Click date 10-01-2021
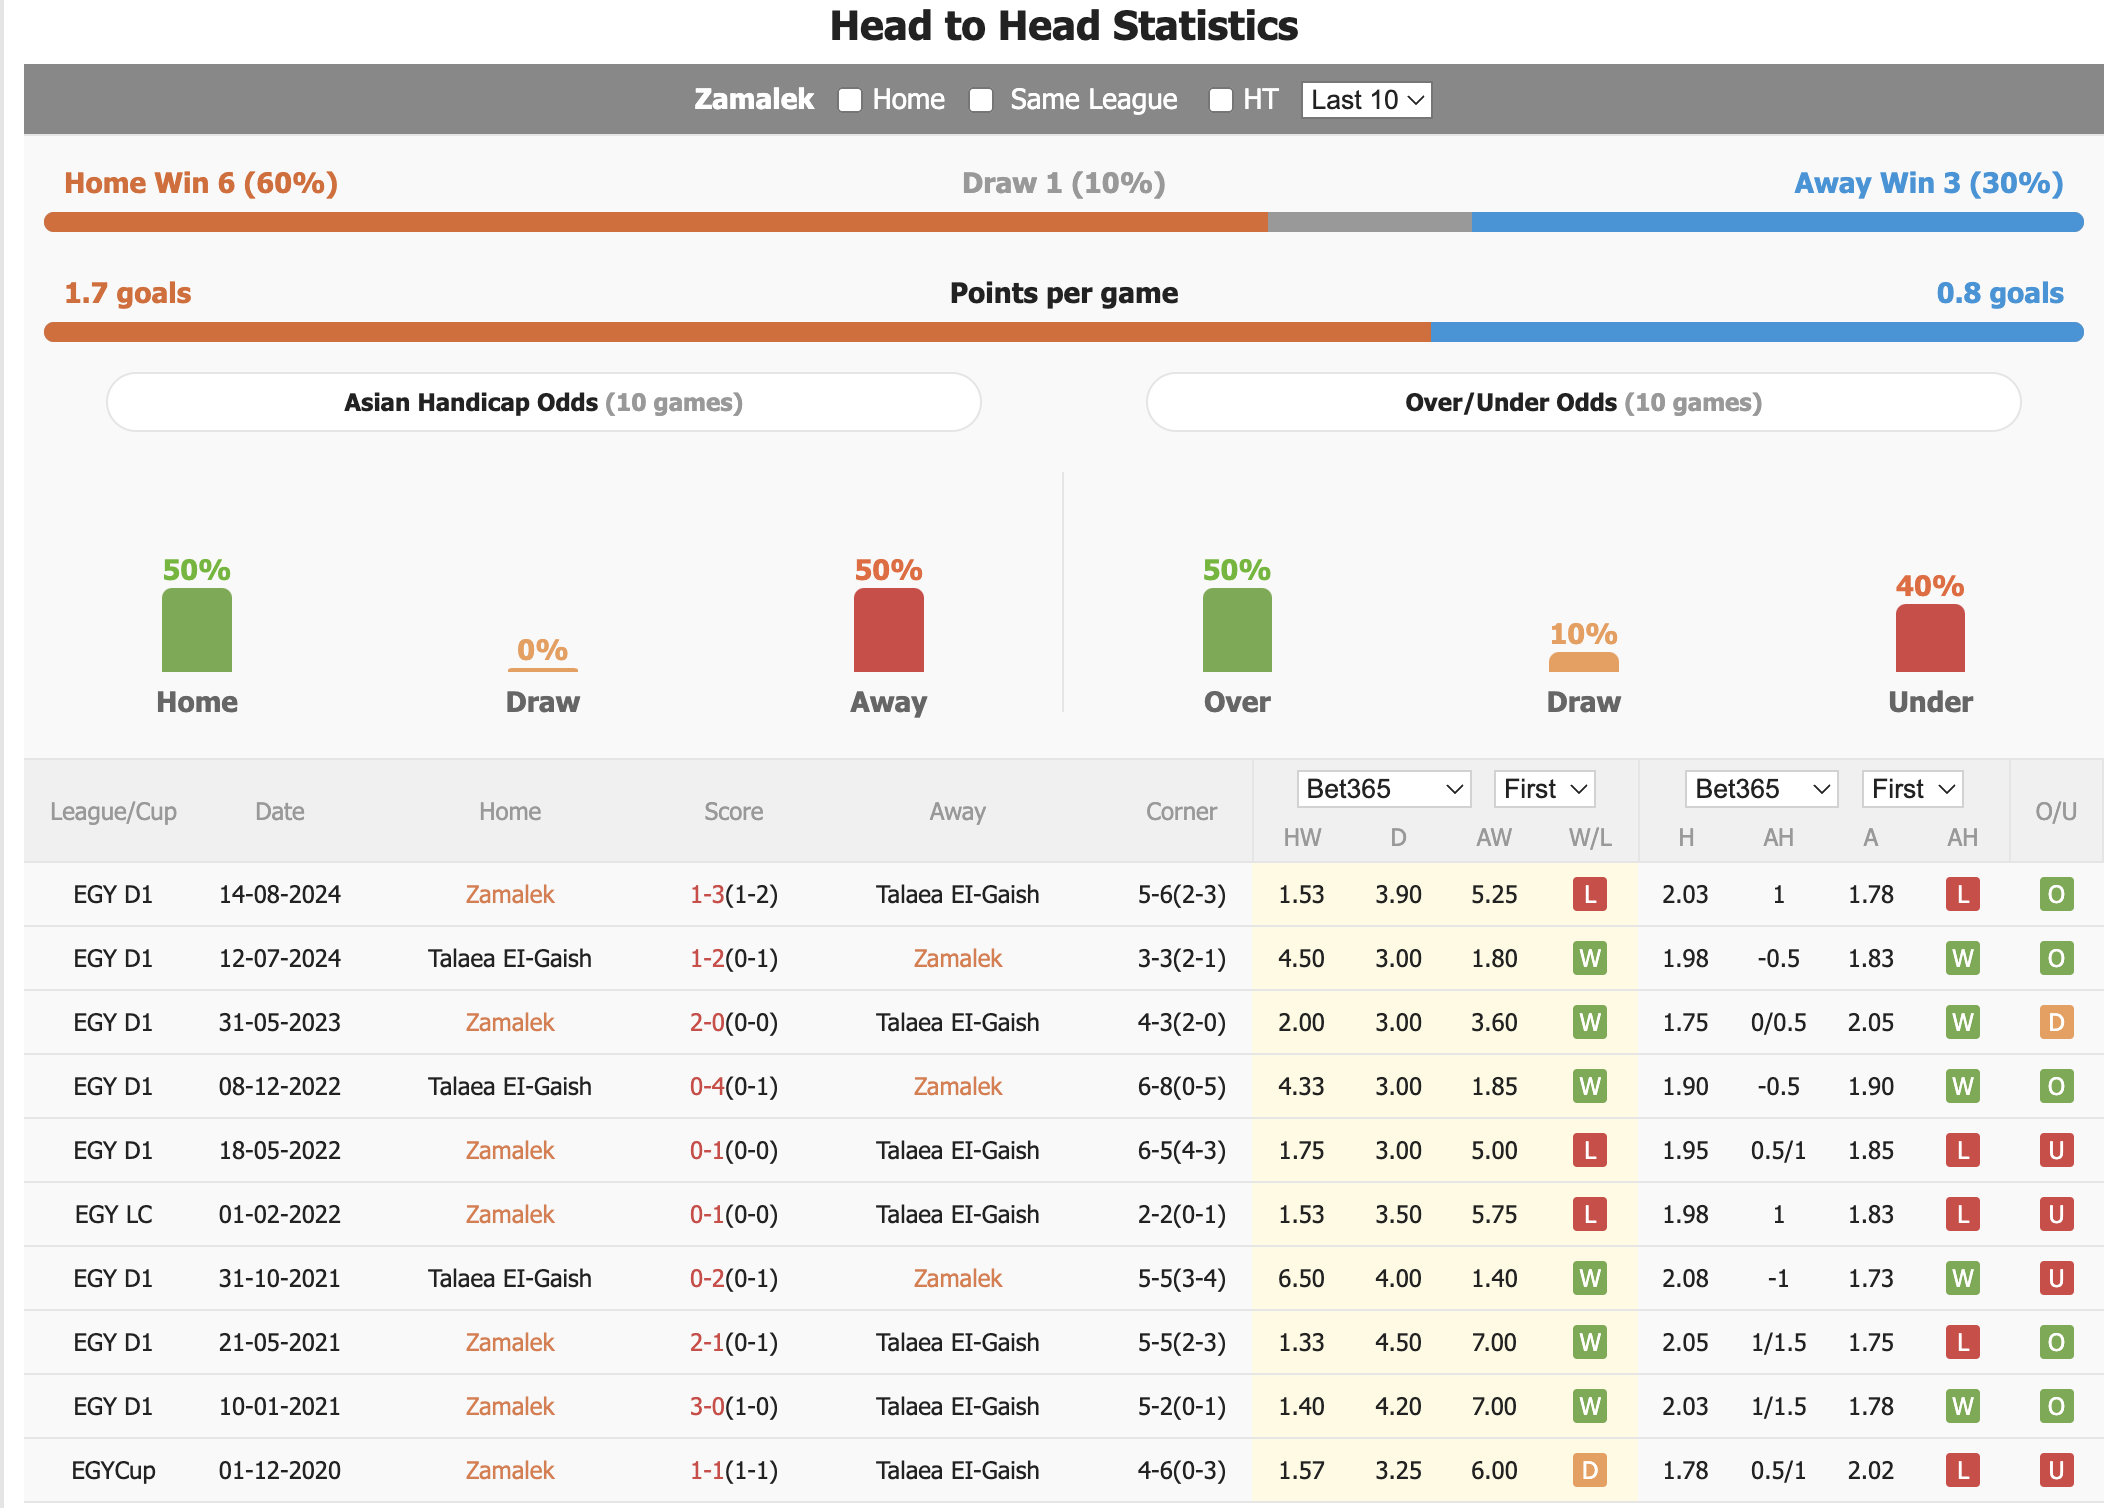2122x1508 pixels. (280, 1406)
